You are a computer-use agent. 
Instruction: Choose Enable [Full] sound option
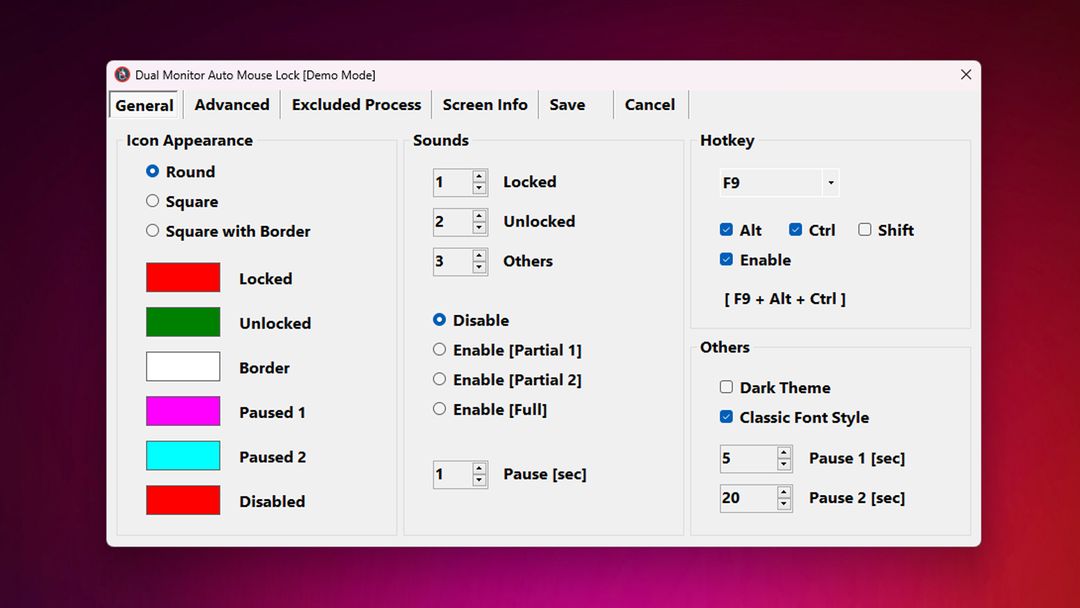[439, 409]
